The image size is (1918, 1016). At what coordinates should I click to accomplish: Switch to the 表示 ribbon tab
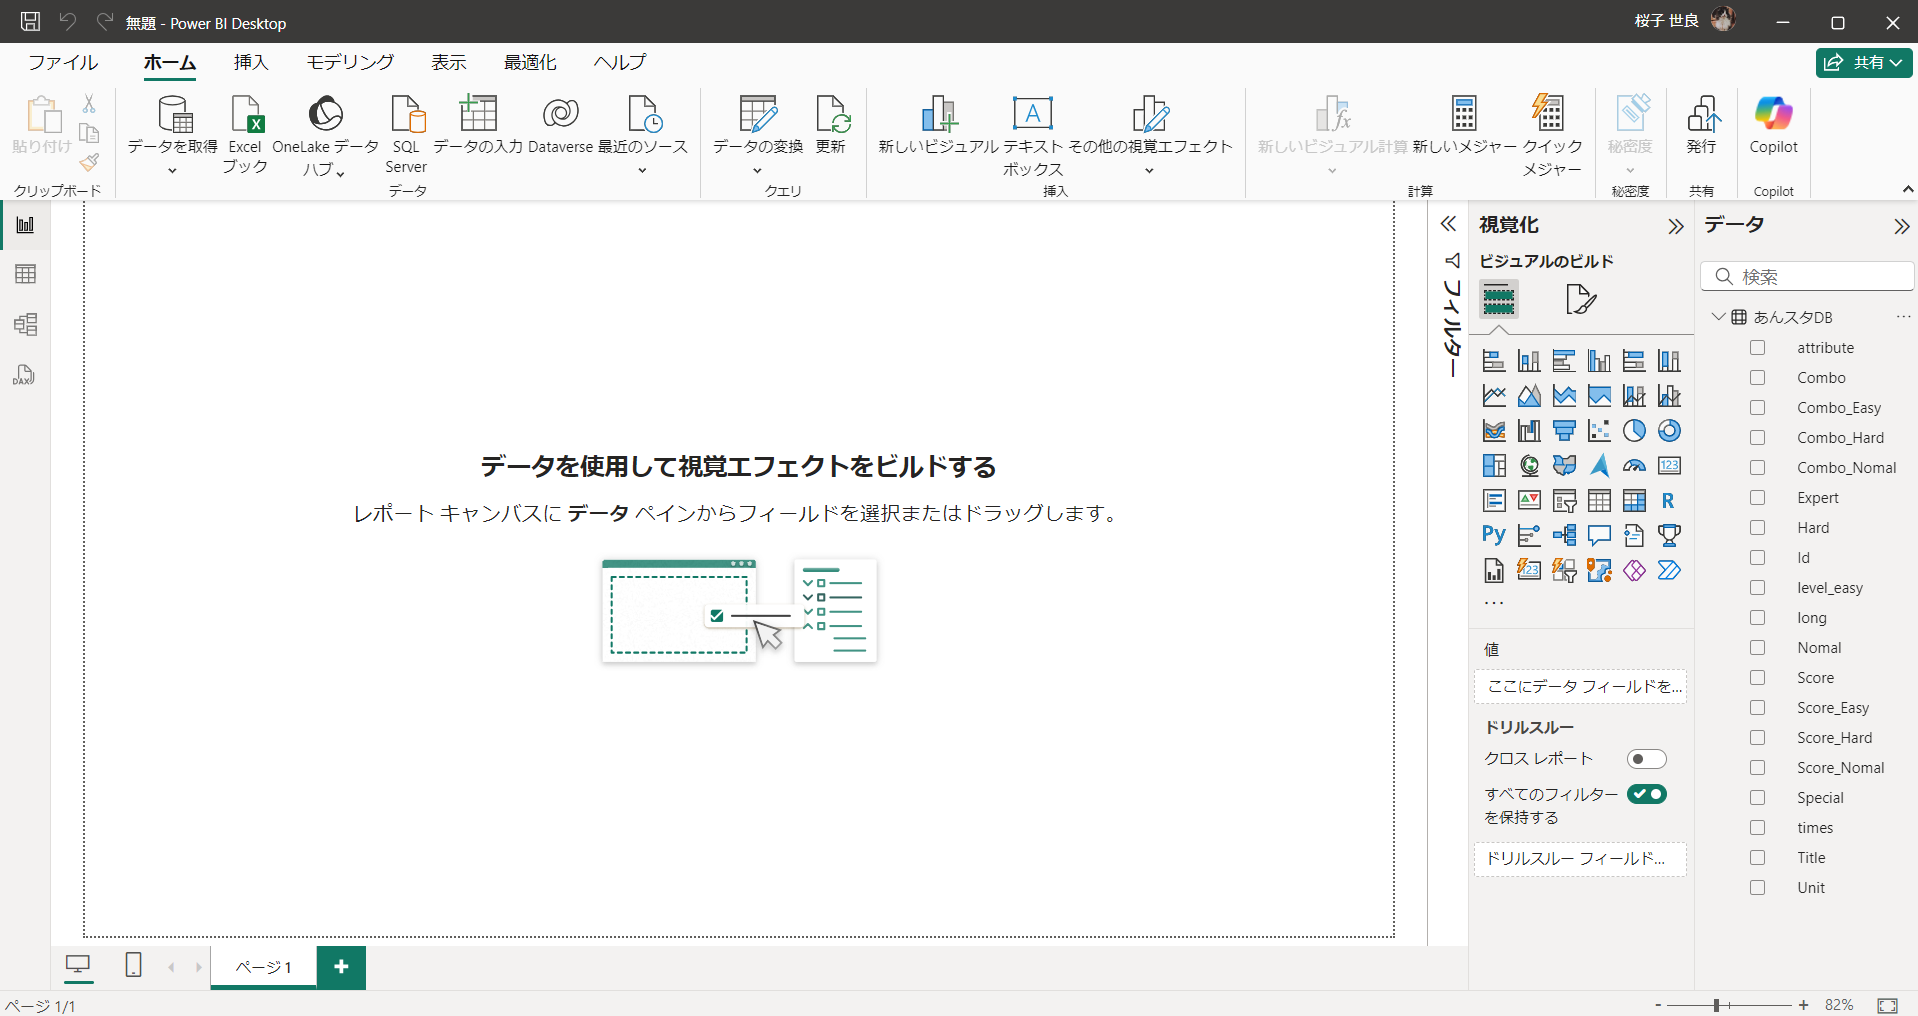click(x=449, y=62)
